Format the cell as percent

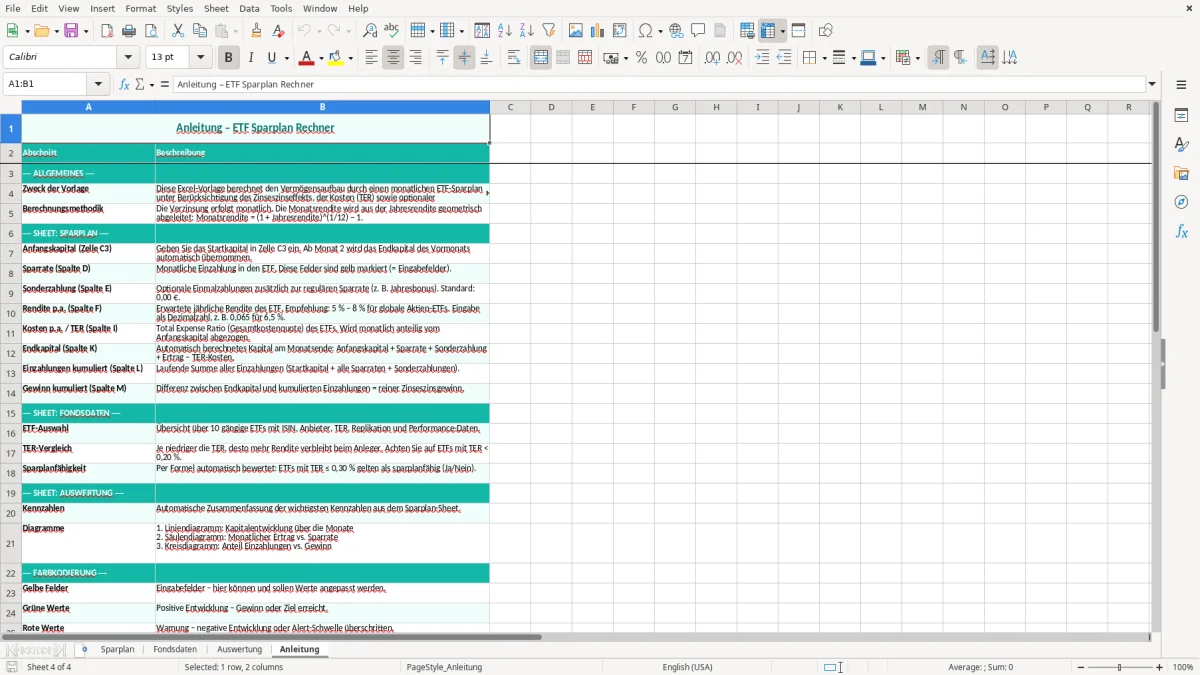click(641, 58)
